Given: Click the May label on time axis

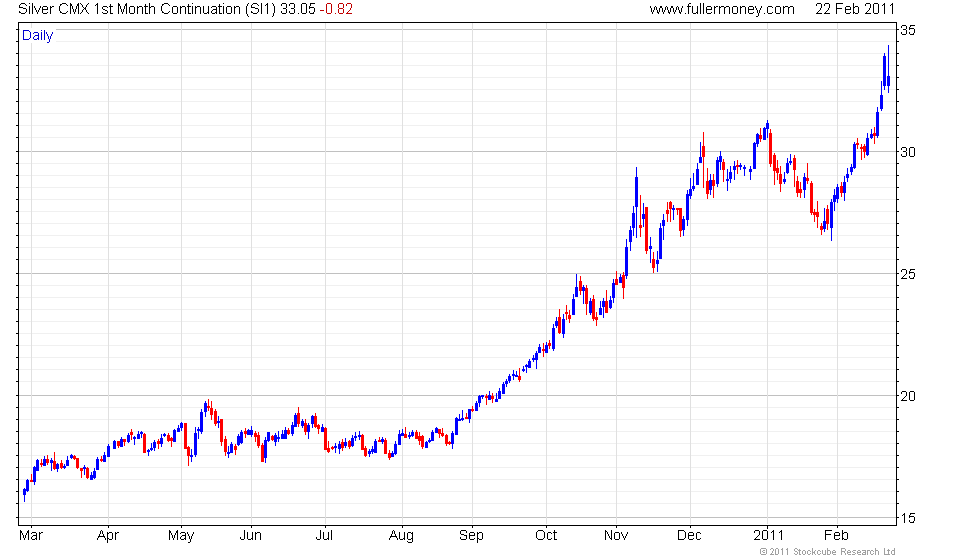Looking at the screenshot, I should click(x=181, y=536).
